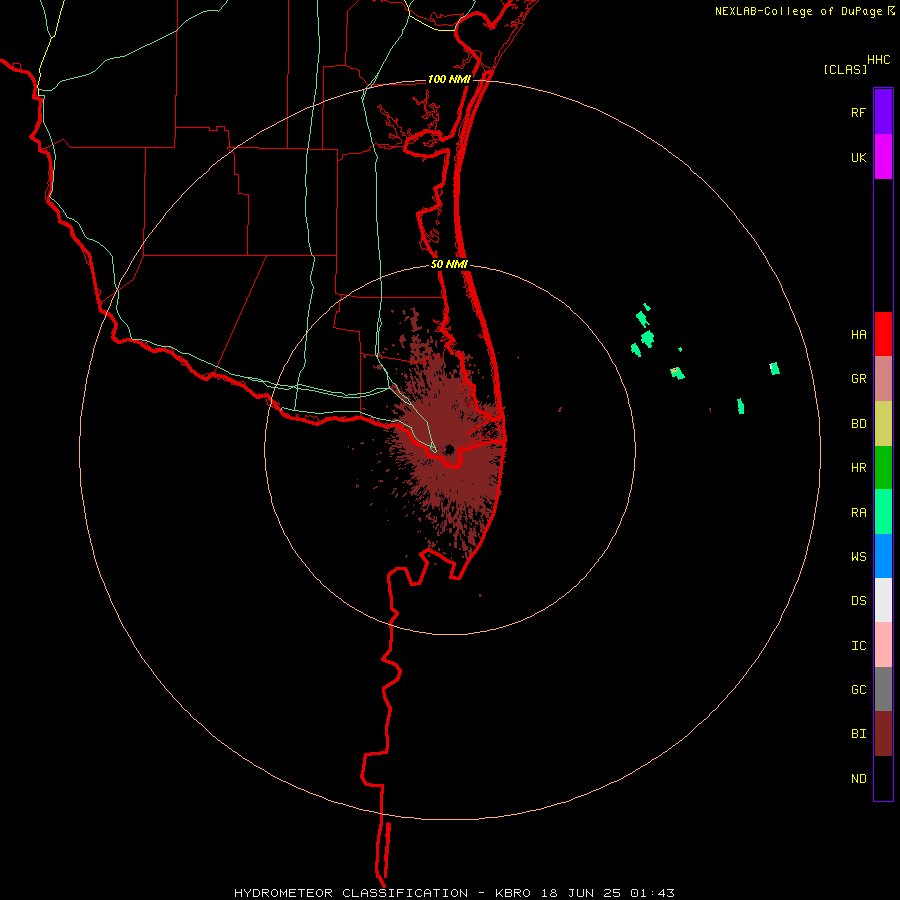Click the black radar site dot at center
This screenshot has width=900, height=900.
(x=449, y=449)
